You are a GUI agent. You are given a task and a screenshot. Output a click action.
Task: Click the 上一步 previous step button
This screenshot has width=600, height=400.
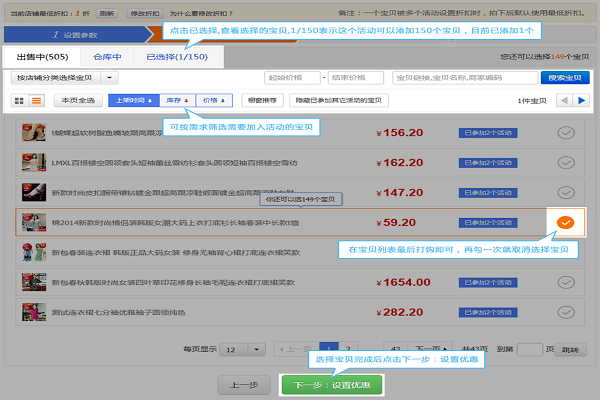pyautogui.click(x=244, y=385)
